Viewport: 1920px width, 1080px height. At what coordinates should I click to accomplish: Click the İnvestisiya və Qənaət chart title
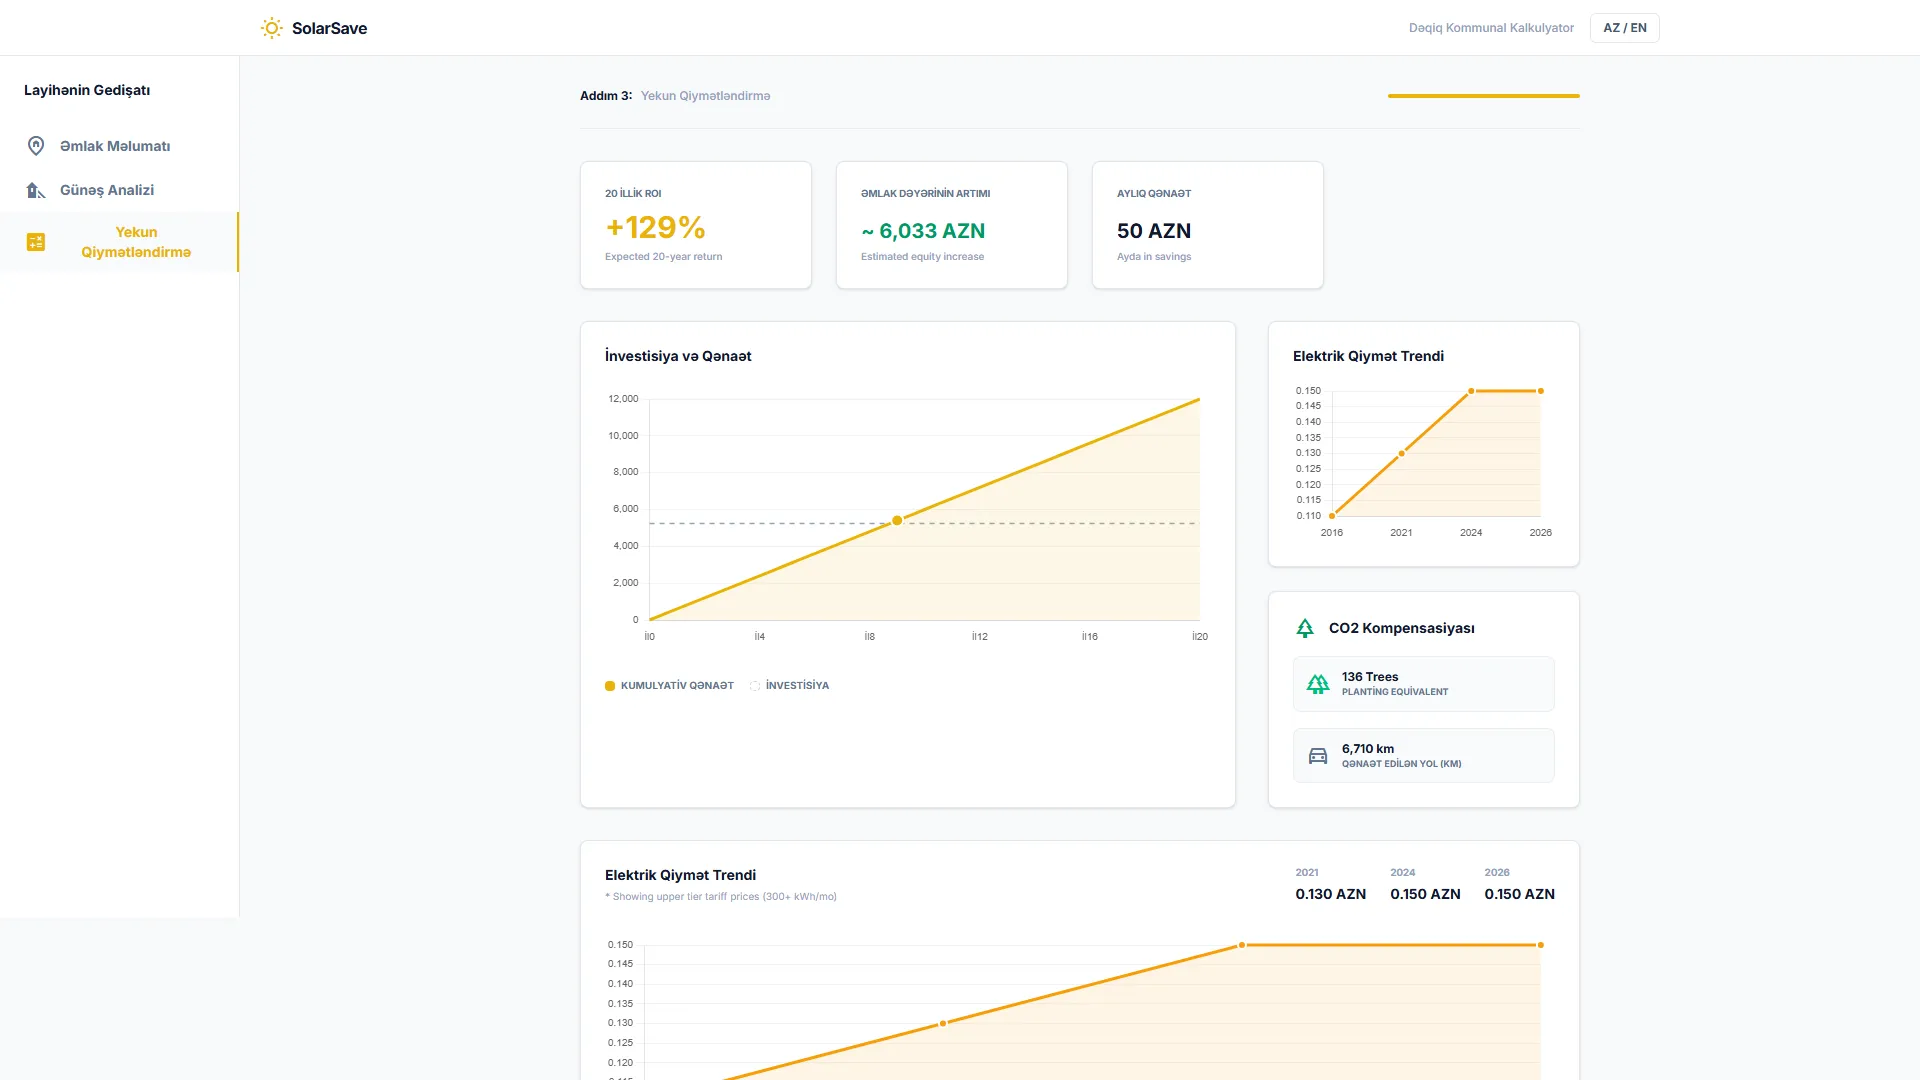pos(678,356)
